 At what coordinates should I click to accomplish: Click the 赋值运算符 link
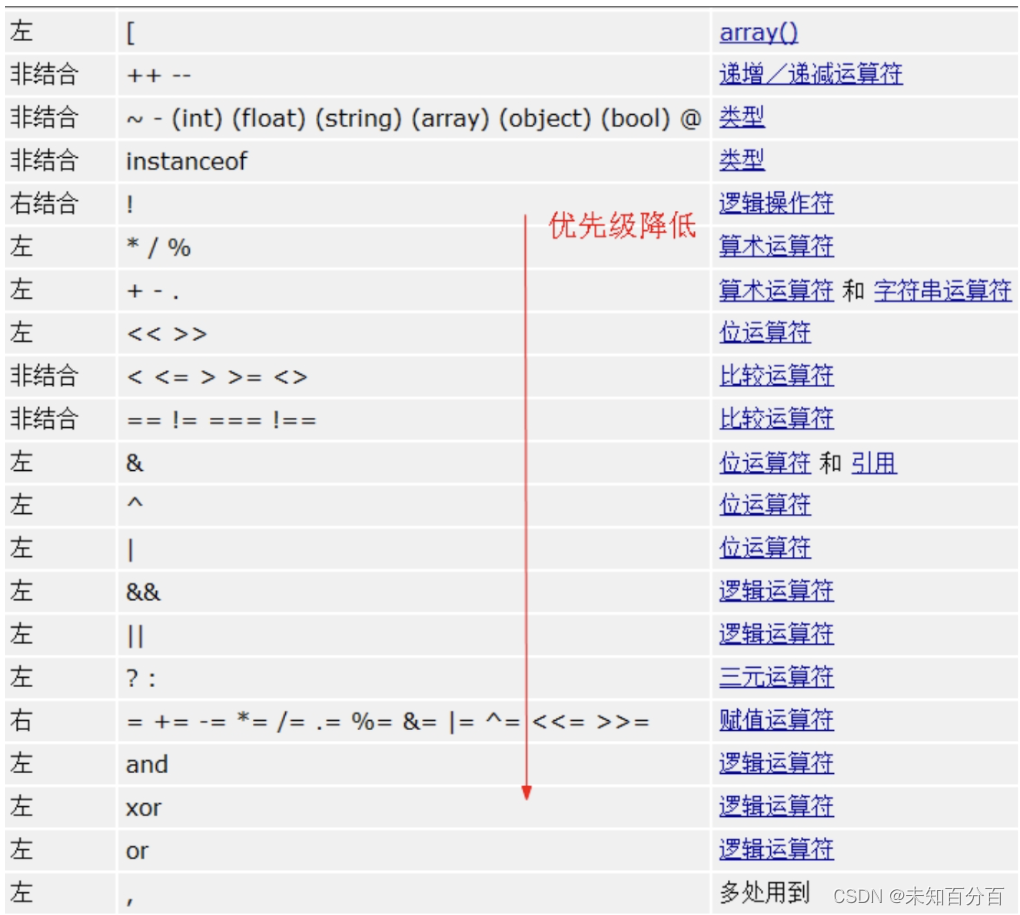pos(775,719)
